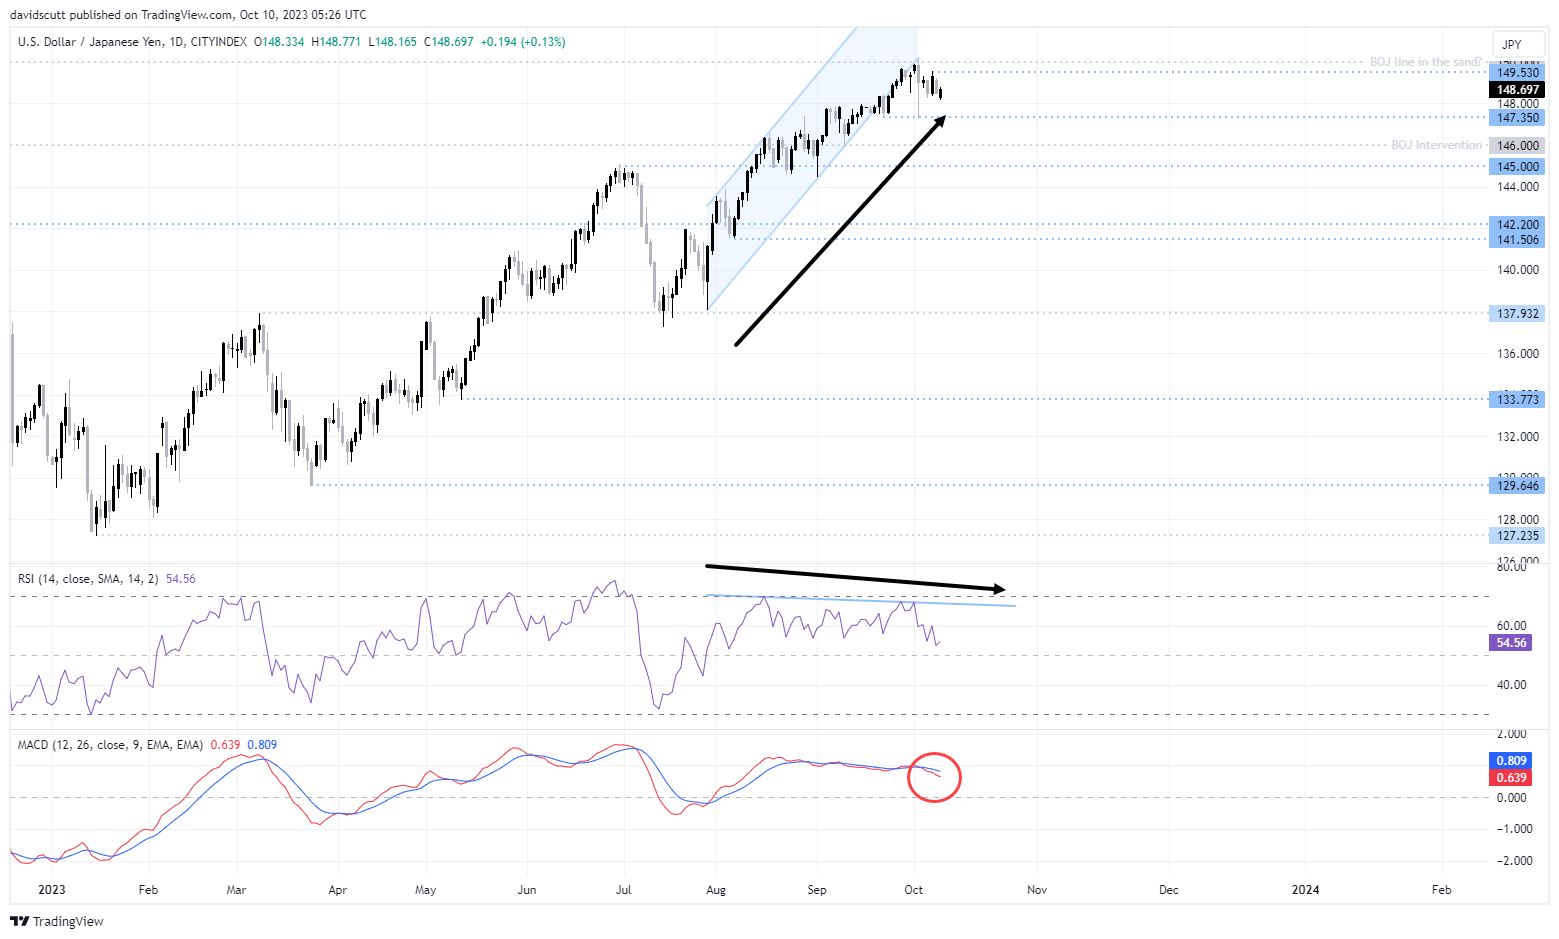1559x939 pixels.
Task: Select the 'CITYINDEX' exchange label in title
Action: pyautogui.click(x=218, y=42)
